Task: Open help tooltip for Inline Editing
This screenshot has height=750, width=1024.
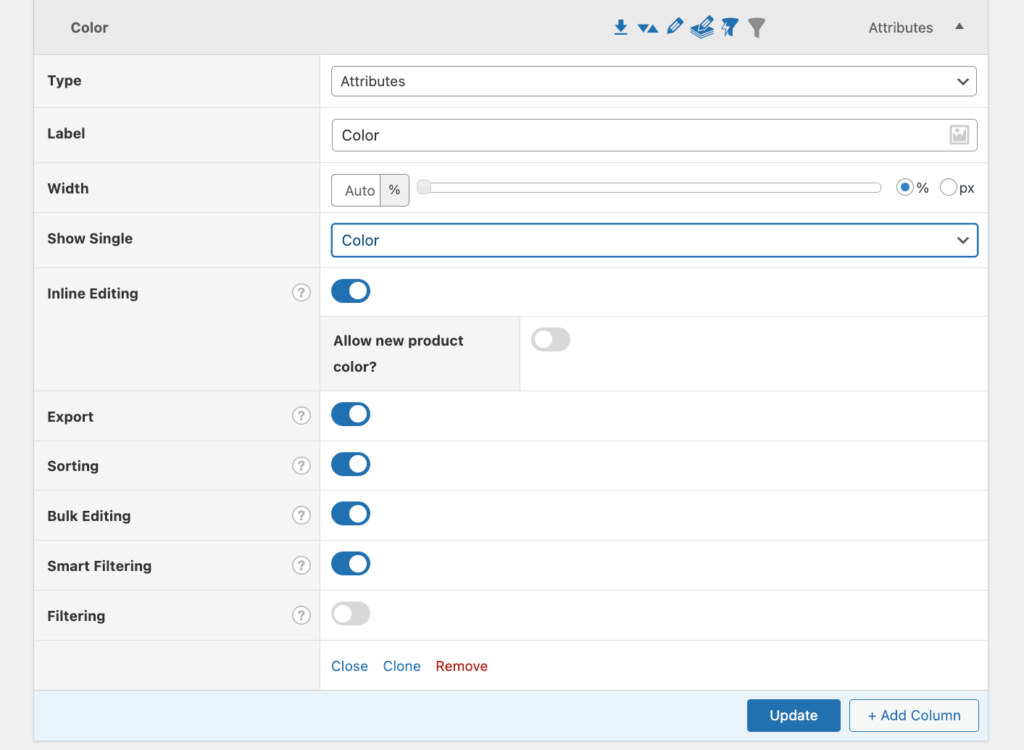Action: tap(301, 293)
